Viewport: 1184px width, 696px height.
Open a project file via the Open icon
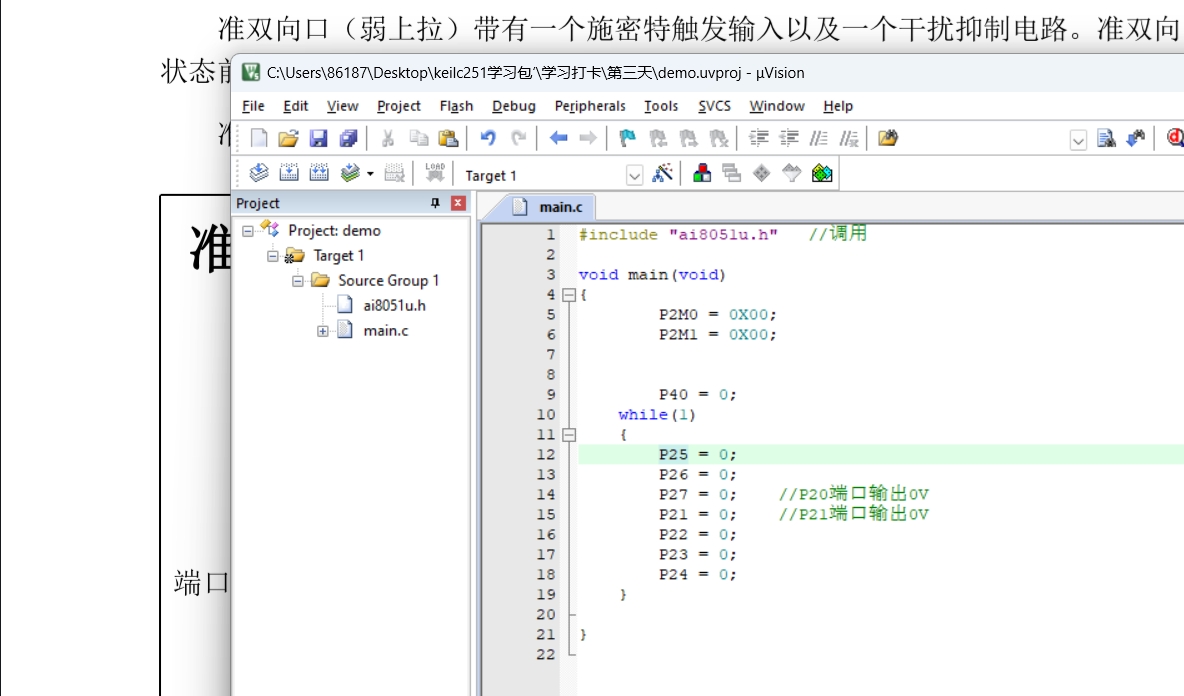[290, 138]
